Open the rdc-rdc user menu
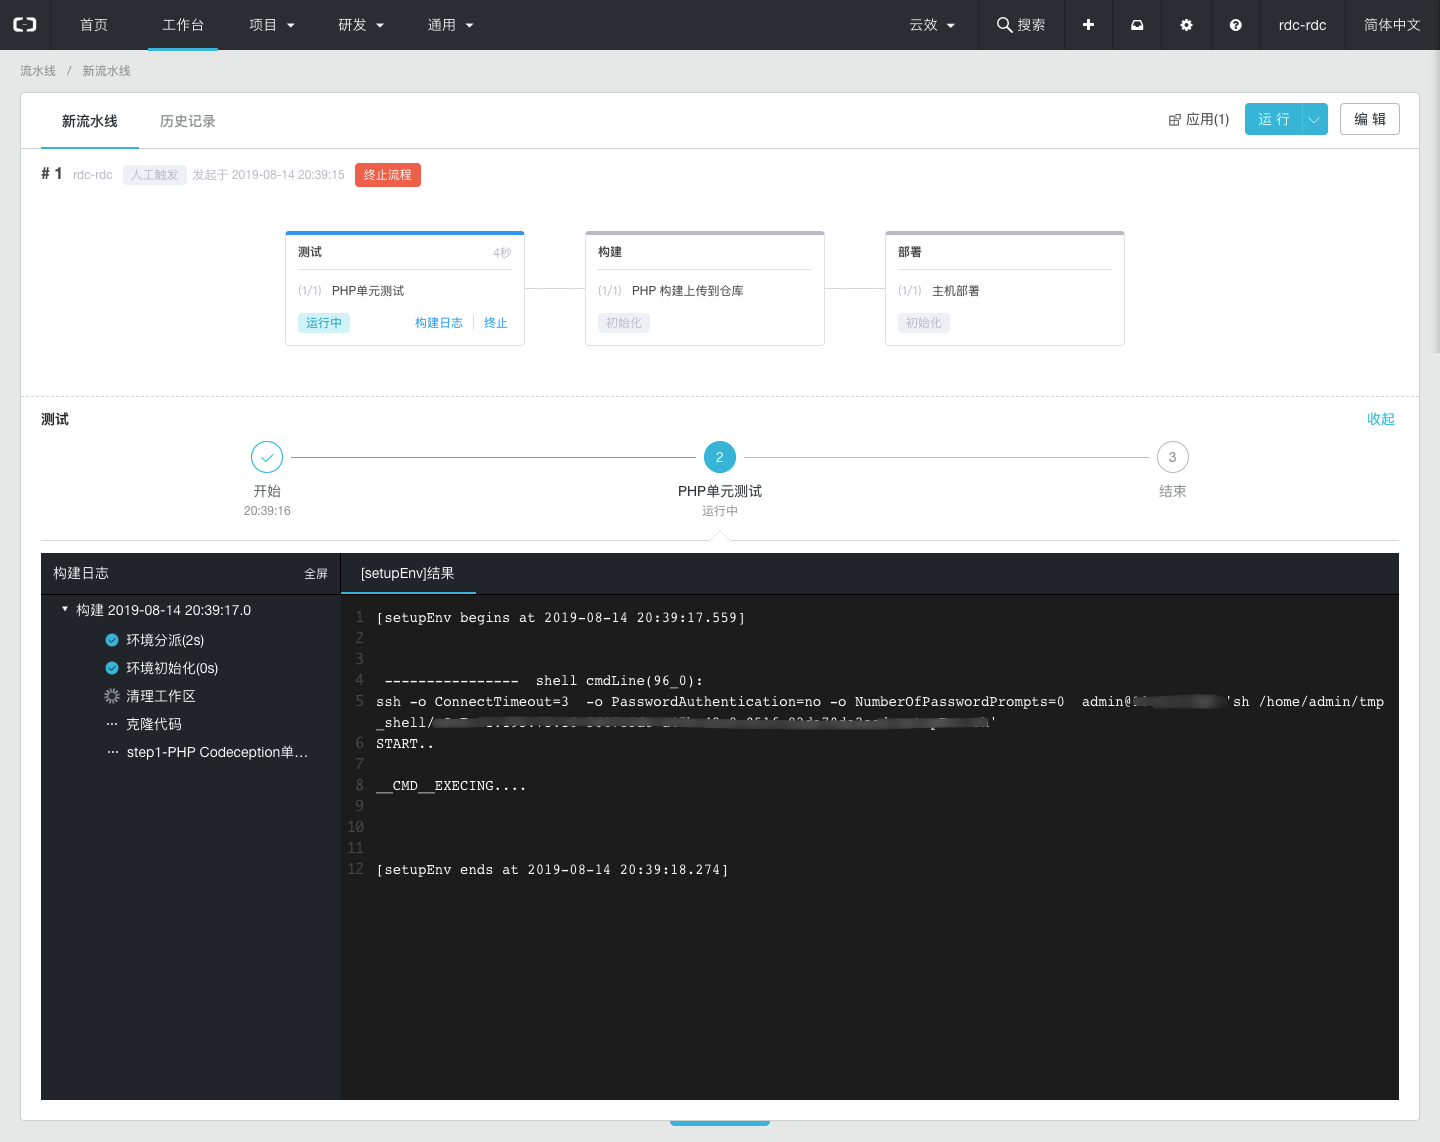 [1303, 25]
